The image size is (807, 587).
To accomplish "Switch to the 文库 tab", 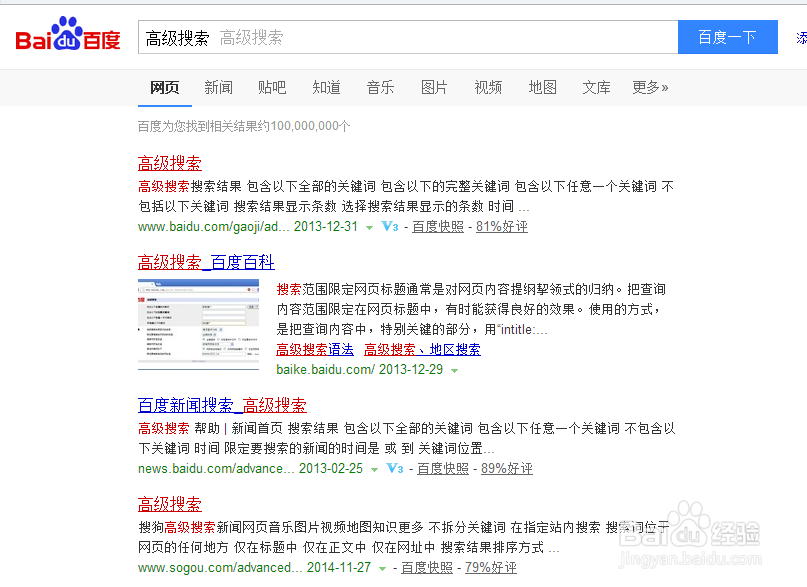I will tap(596, 87).
